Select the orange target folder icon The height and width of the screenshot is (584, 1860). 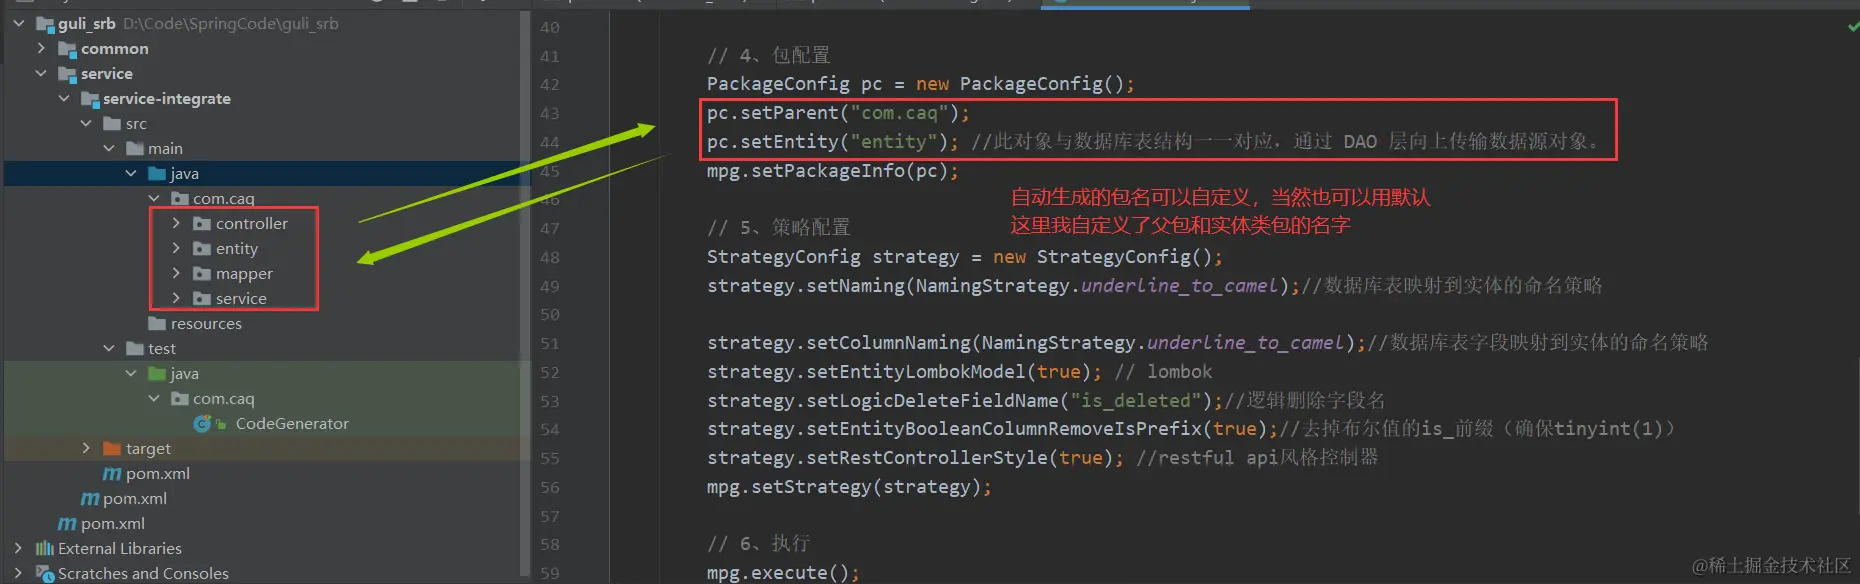tap(113, 449)
